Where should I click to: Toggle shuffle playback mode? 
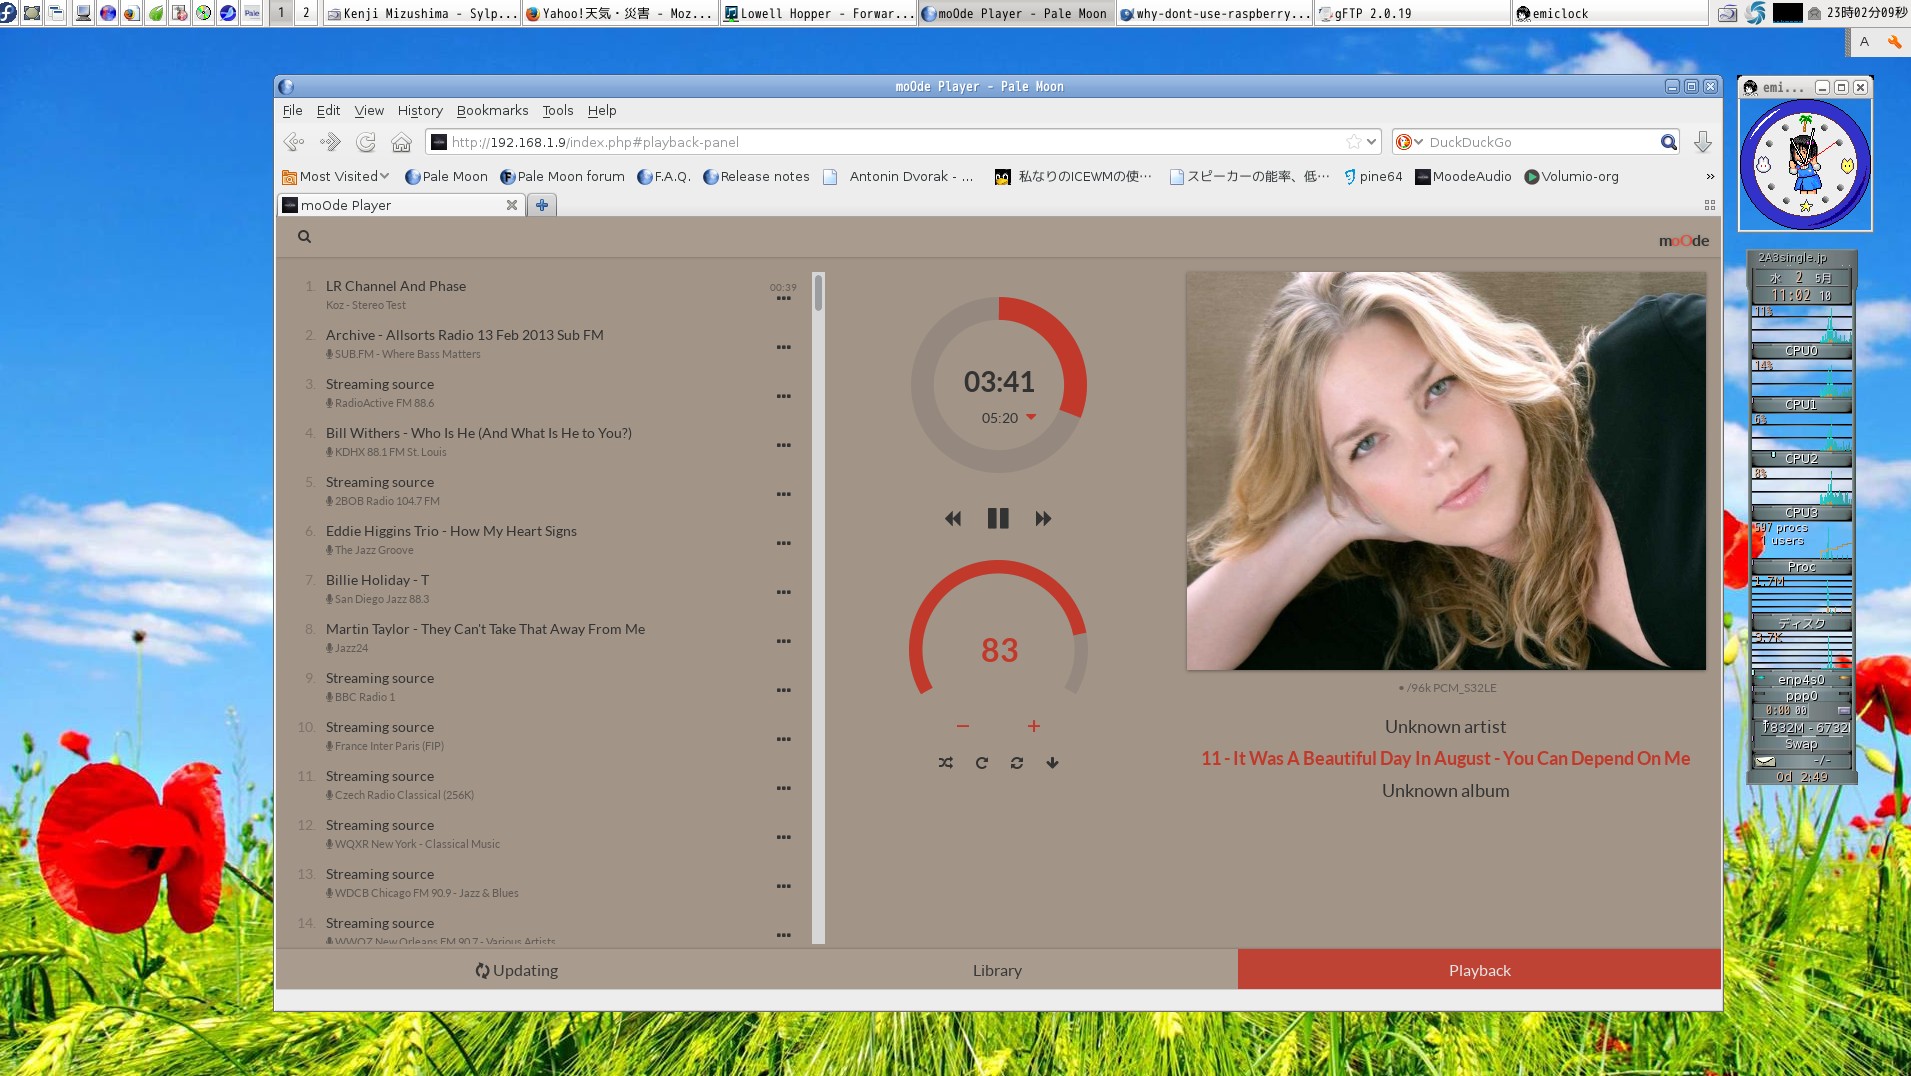click(x=945, y=763)
